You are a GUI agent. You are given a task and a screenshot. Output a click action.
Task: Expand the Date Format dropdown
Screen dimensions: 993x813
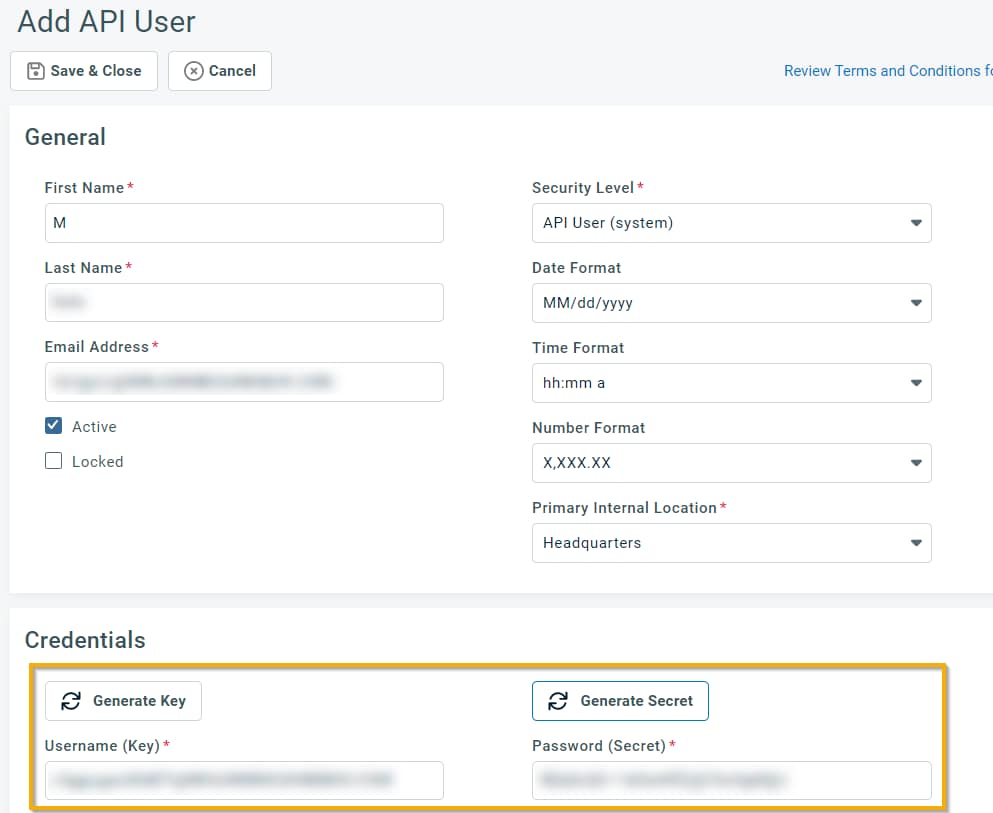pos(731,303)
